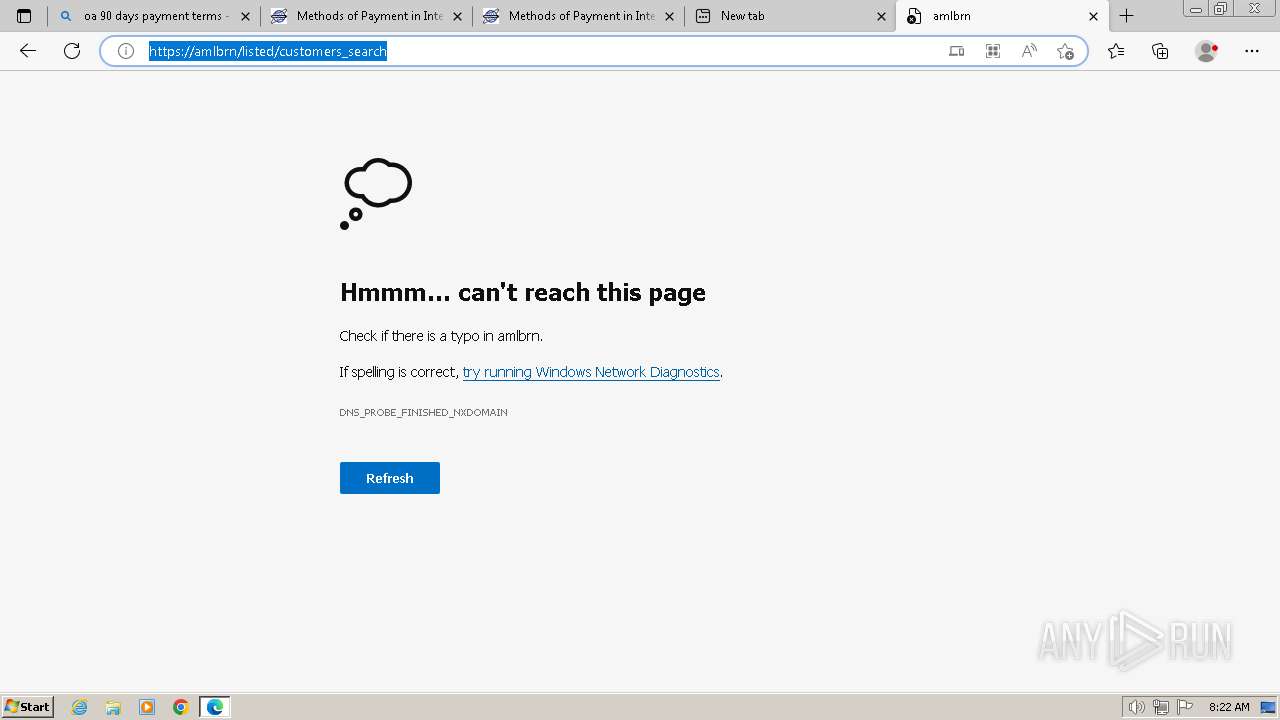Viewport: 1280px width, 720px height.
Task: Switch to the 'oa 90 days payment terms' tab
Action: click(x=155, y=16)
